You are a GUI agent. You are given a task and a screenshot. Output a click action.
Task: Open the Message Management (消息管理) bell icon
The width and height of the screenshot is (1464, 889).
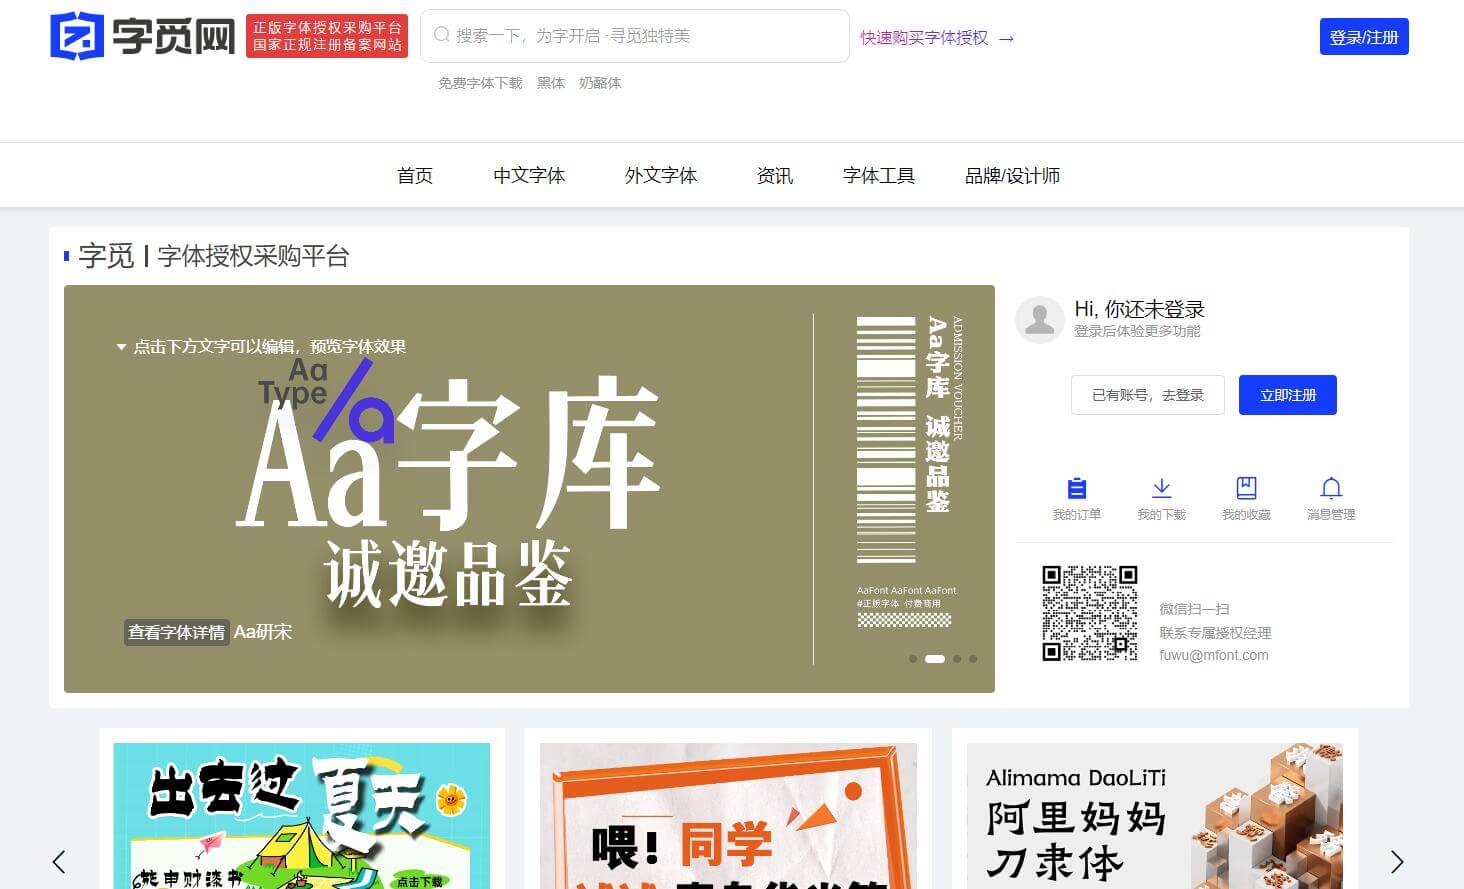[1331, 488]
